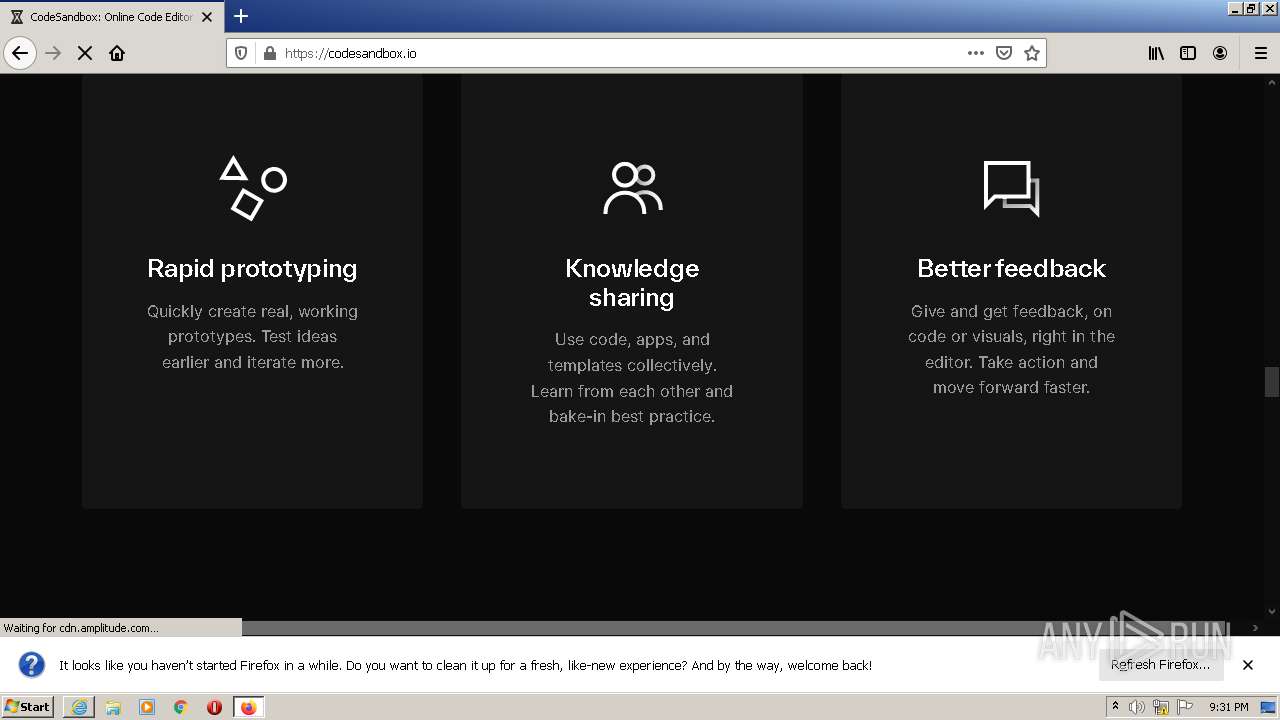This screenshot has width=1280, height=720.
Task: Click the scroll down arrow of page
Action: 1272,611
